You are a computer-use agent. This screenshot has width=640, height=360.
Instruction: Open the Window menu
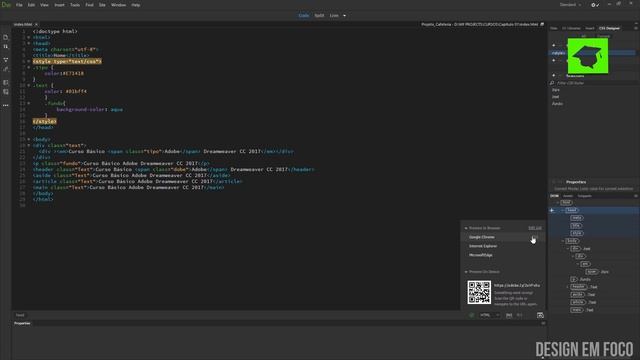coord(118,5)
